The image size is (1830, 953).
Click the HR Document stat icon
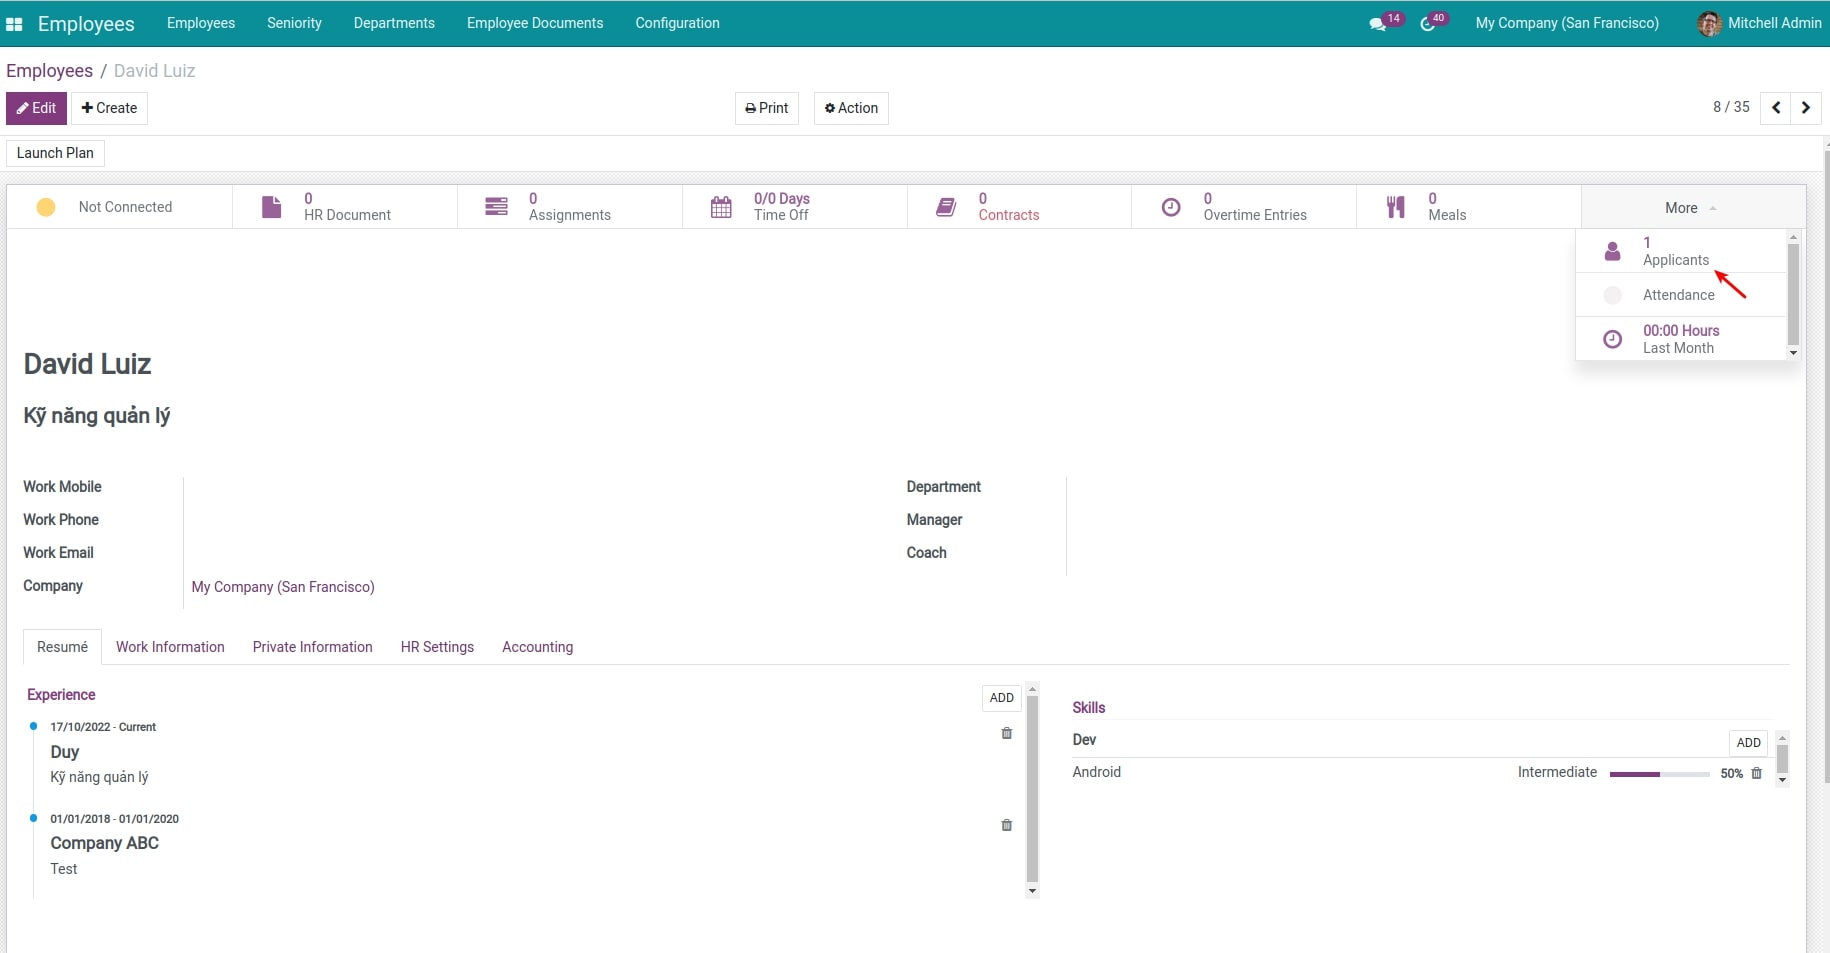pyautogui.click(x=270, y=206)
